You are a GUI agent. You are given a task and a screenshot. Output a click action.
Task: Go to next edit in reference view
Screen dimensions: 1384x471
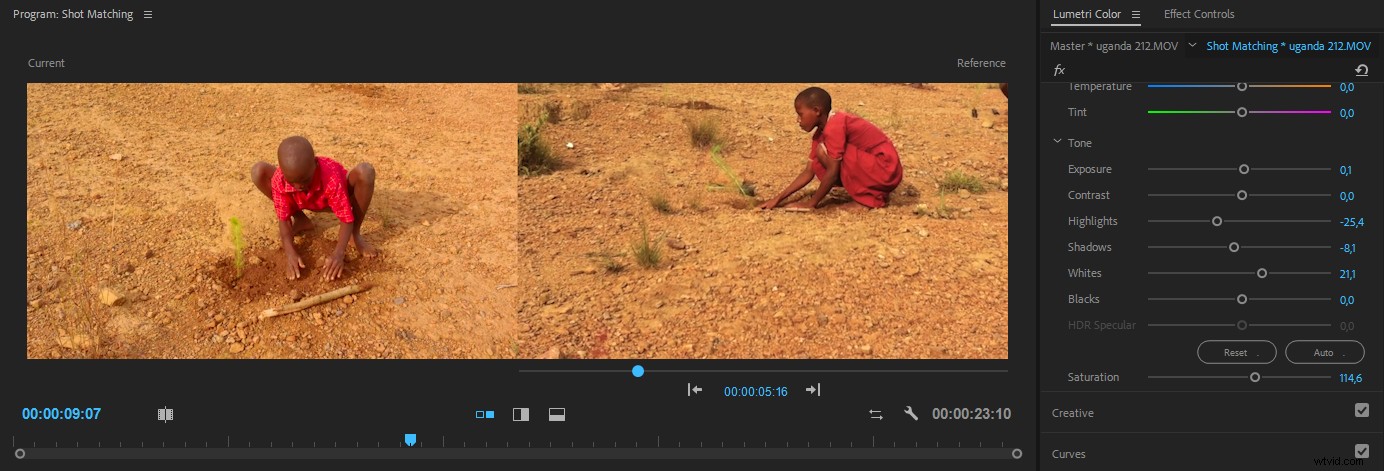point(813,390)
